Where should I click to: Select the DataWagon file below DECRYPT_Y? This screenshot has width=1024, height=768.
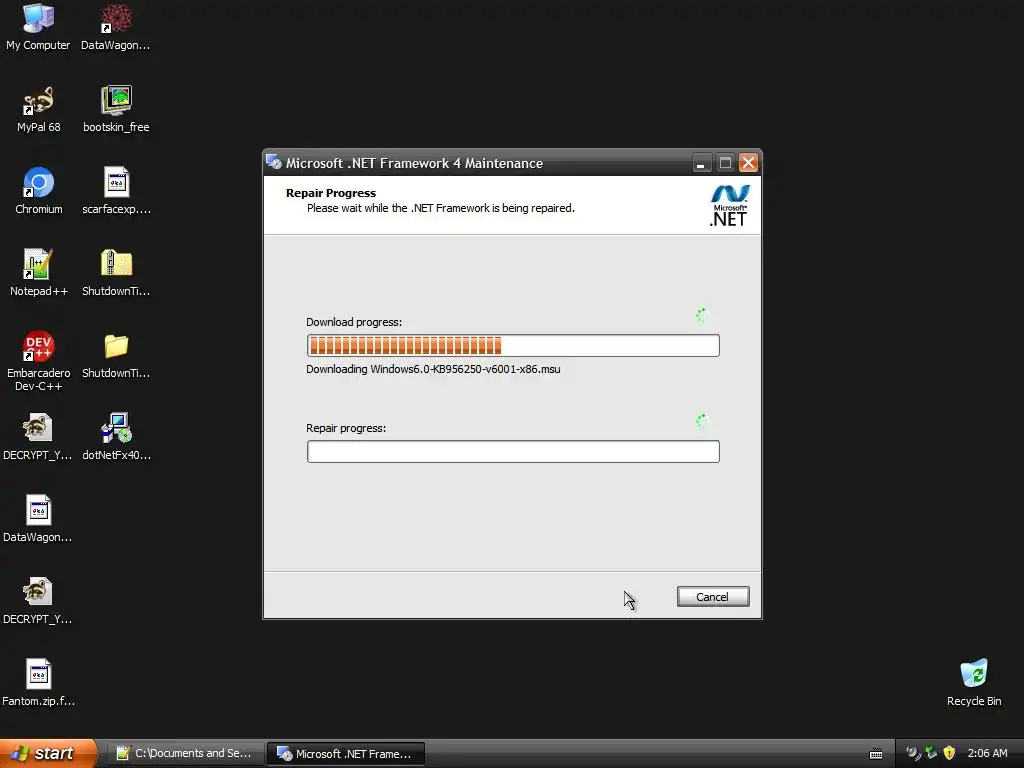click(38, 519)
